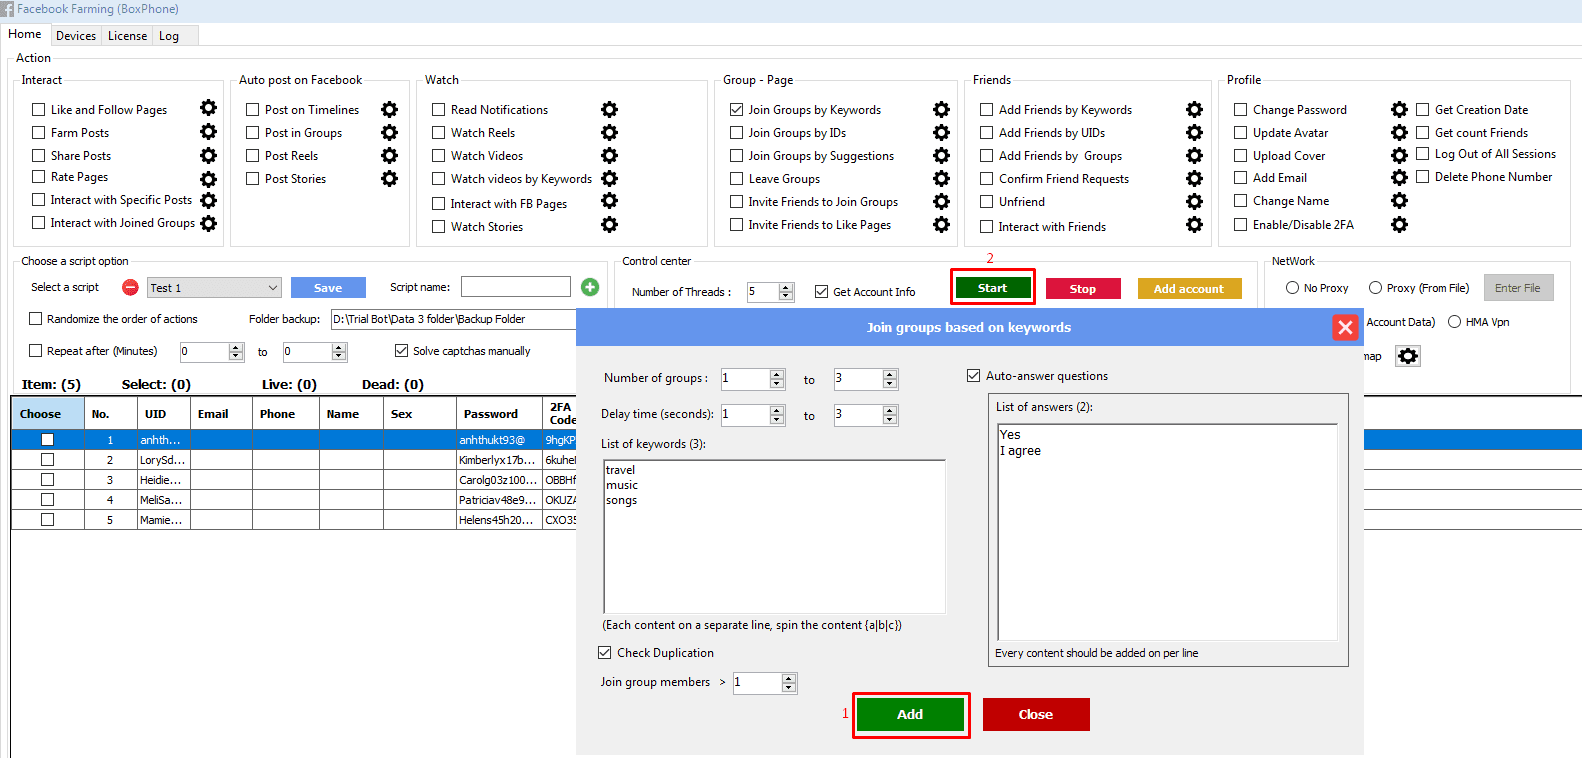Adjust Join group members stepper
This screenshot has height=758, width=1582.
(789, 682)
